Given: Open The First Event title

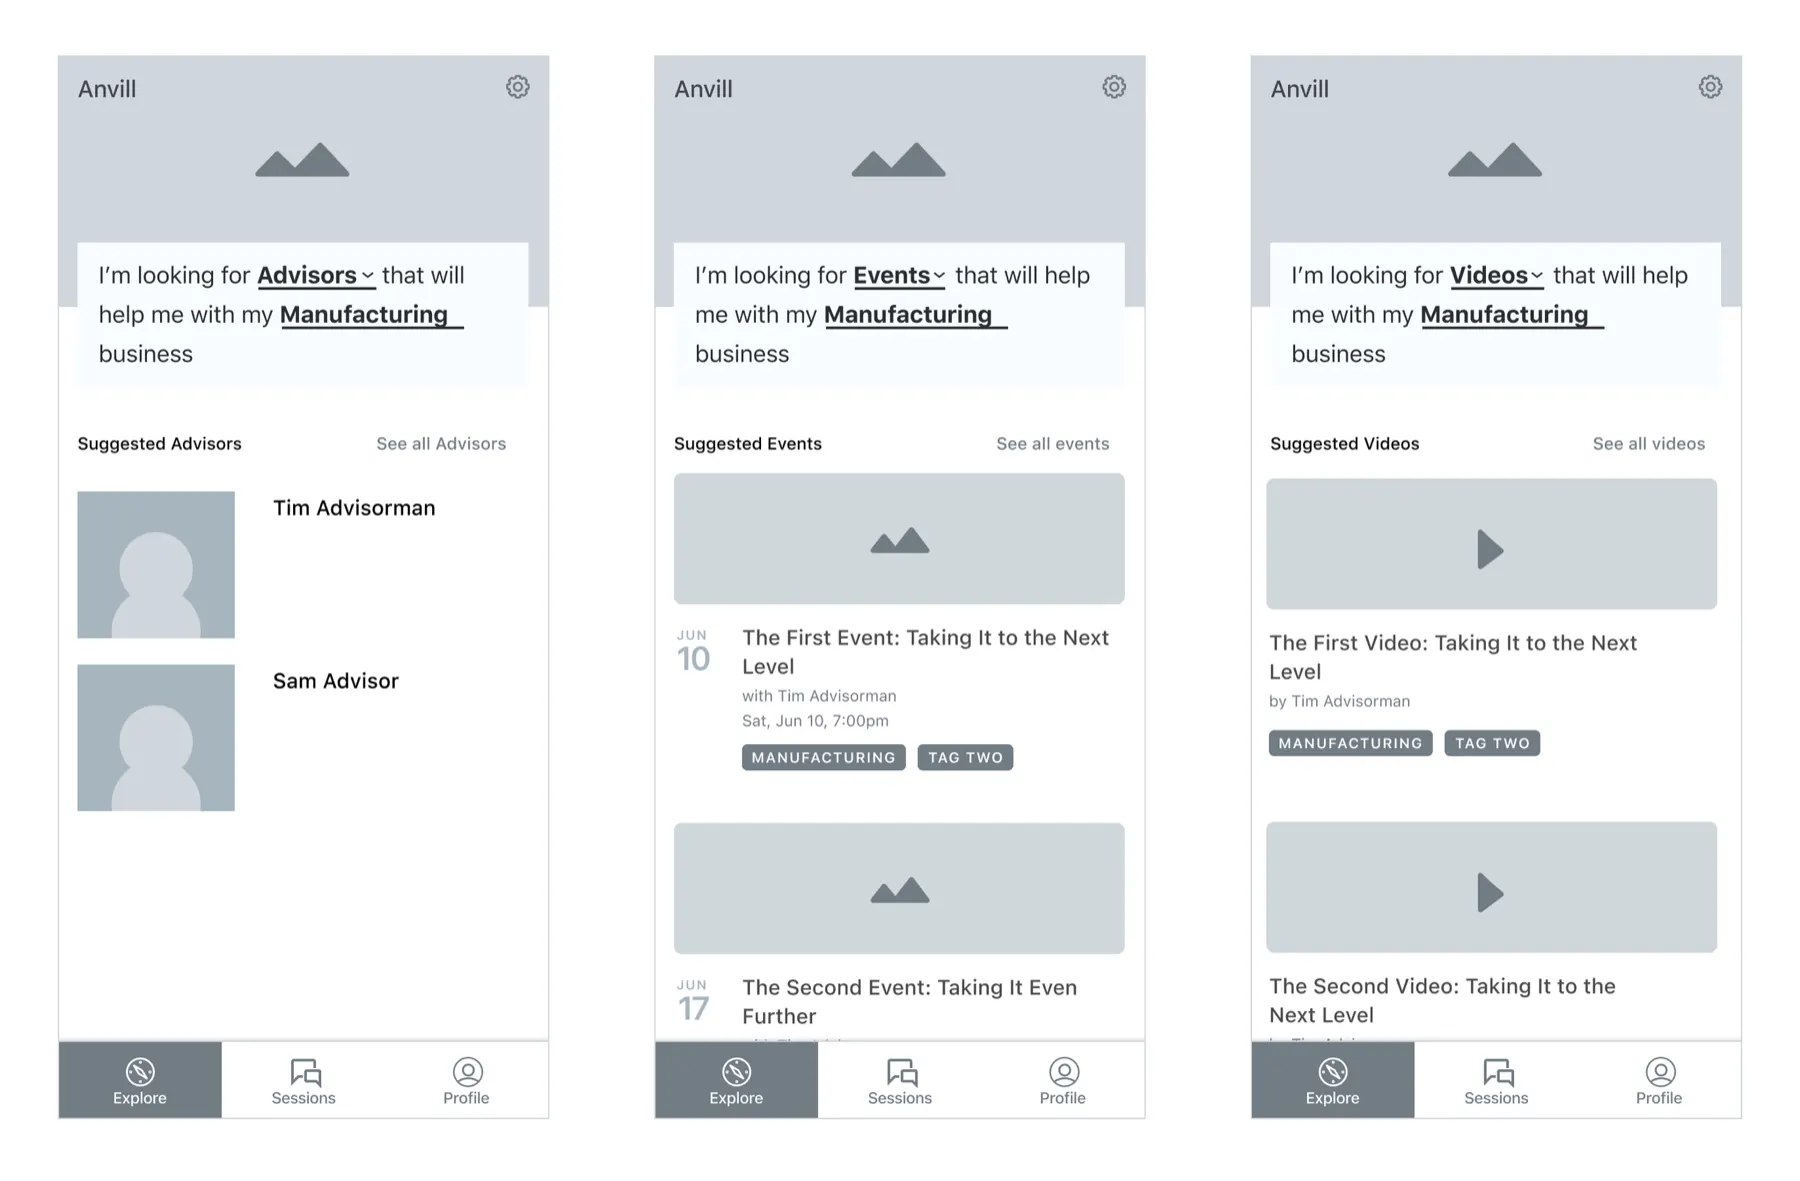Looking at the screenshot, I should point(925,652).
